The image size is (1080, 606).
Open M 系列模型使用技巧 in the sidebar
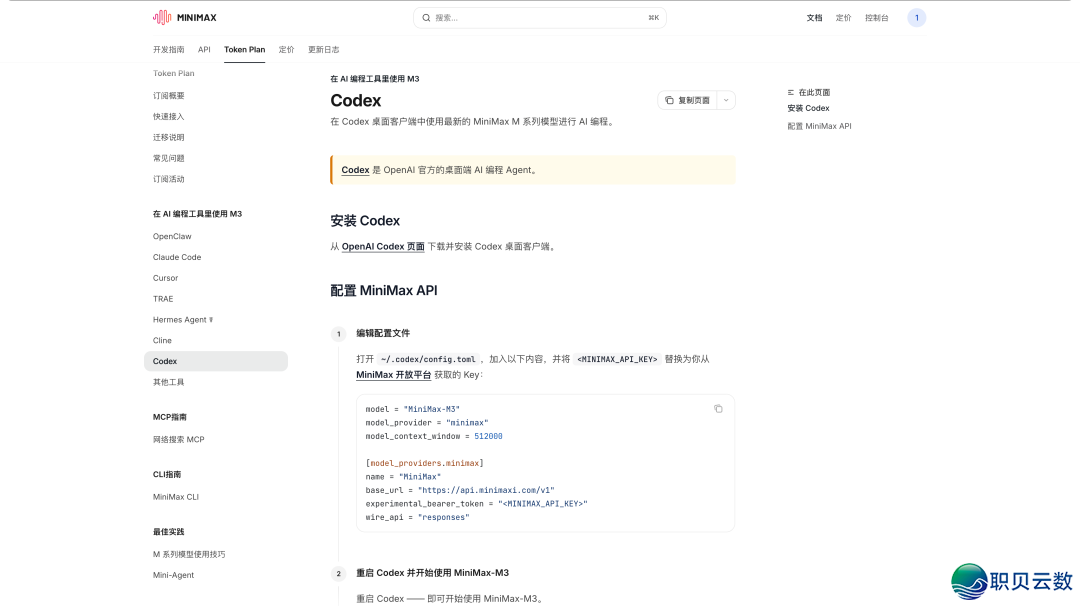click(x=189, y=554)
